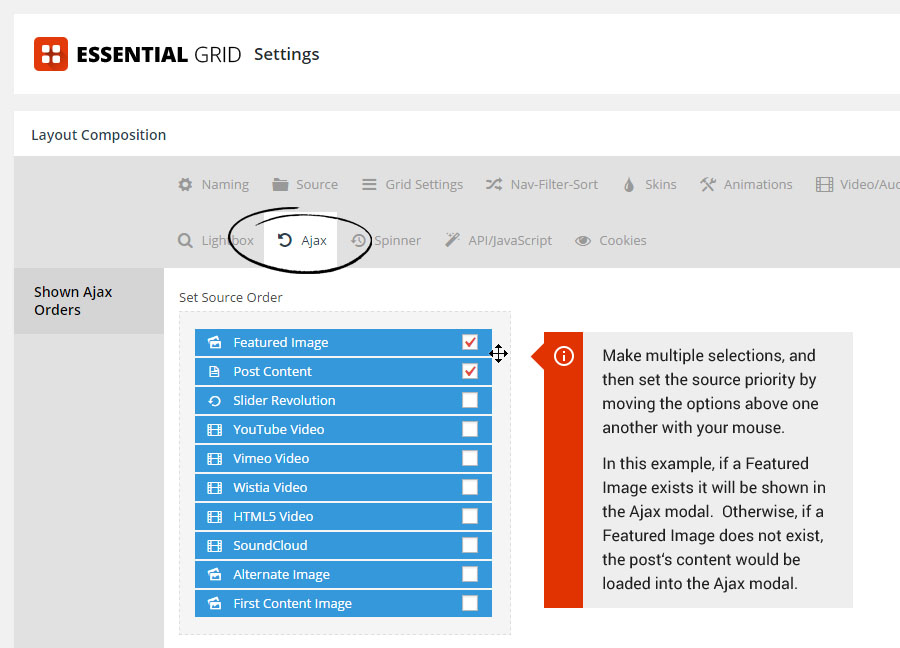
Task: Uncheck the Post Content checkbox
Action: pos(470,371)
